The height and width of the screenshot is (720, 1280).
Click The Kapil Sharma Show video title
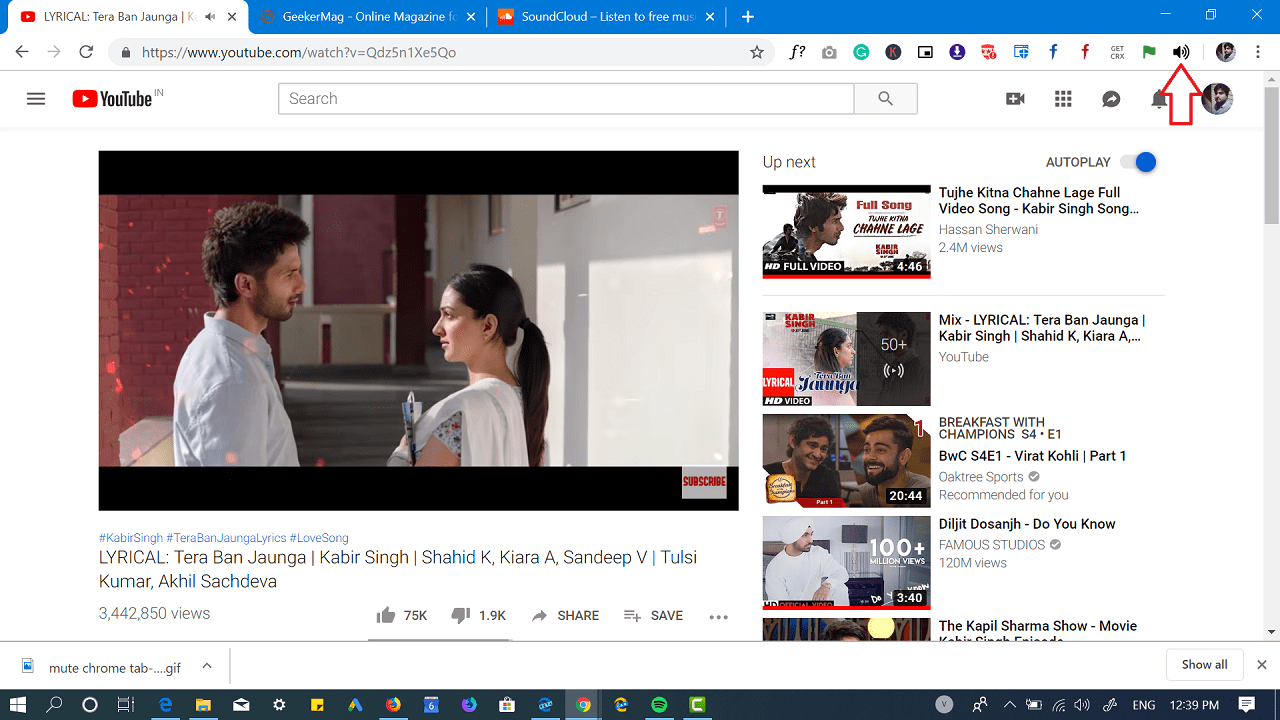1038,633
